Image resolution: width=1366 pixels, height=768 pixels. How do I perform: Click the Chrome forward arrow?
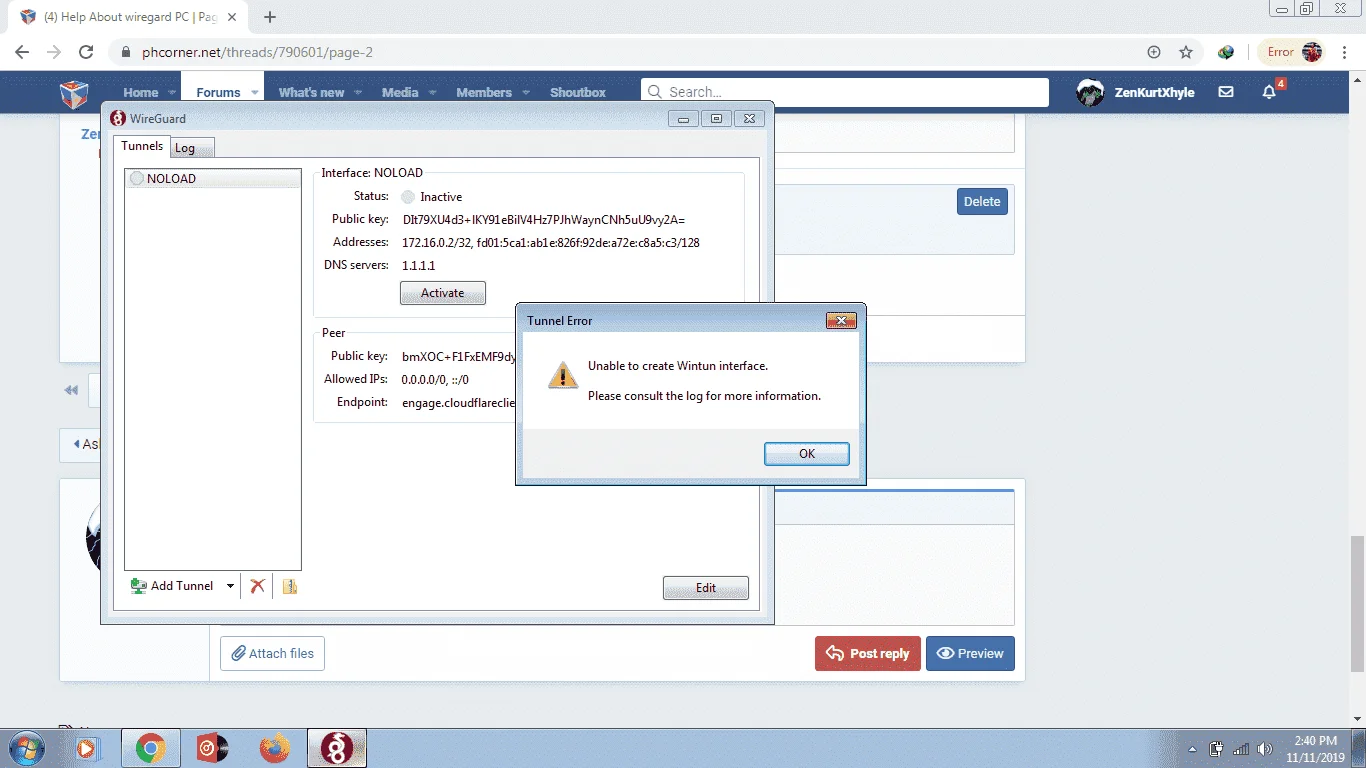[54, 52]
